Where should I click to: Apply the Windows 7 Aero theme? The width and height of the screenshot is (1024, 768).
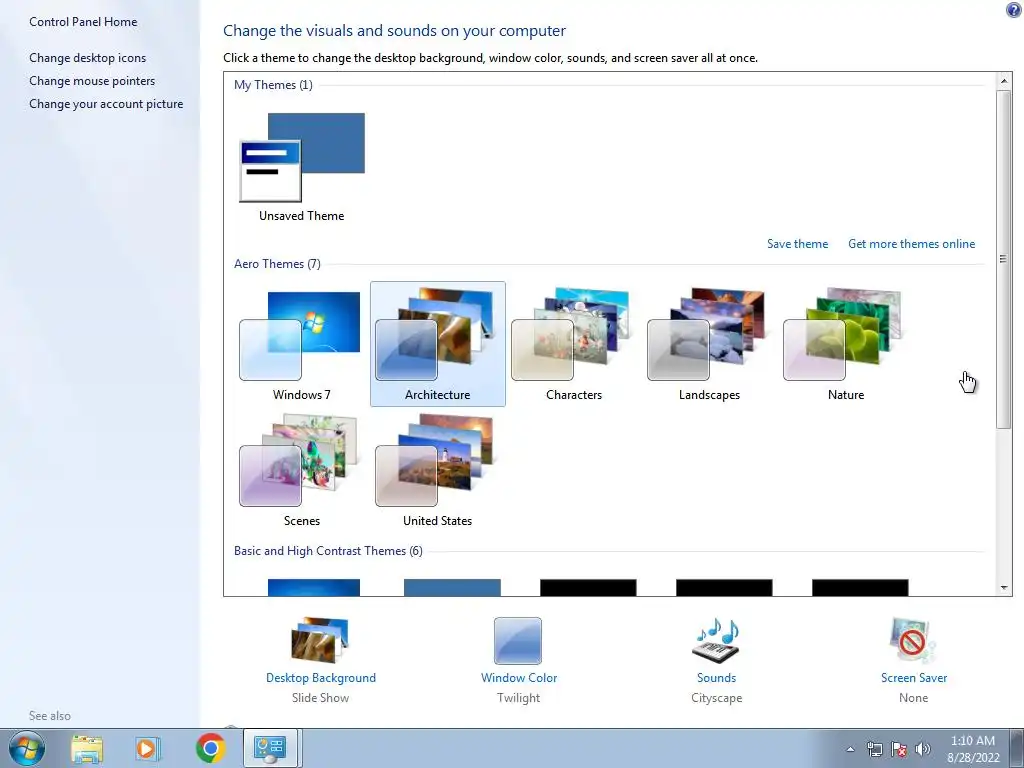coord(301,344)
